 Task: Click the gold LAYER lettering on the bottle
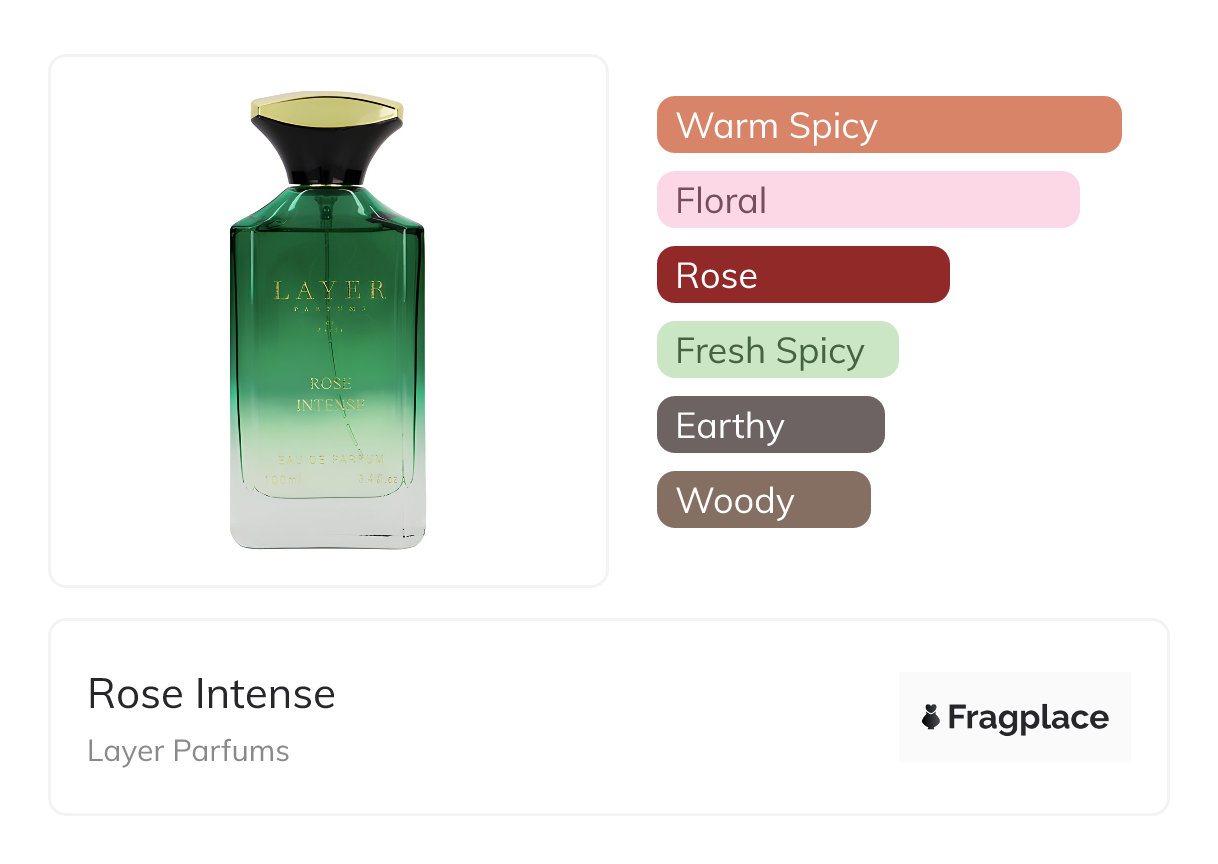click(329, 291)
